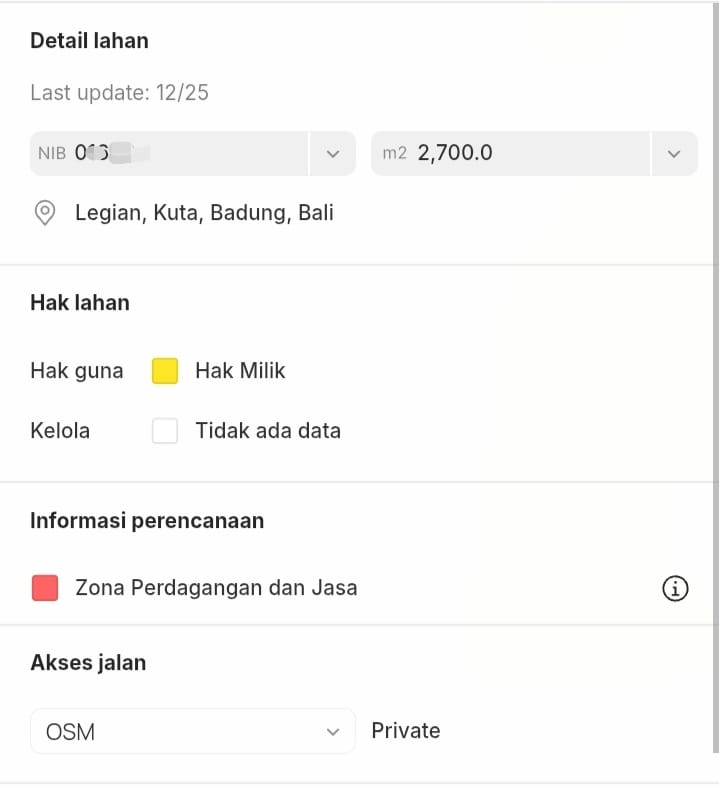Screen dimensions: 719x785
Task: Click the Legian, Kuta, Badung, Bali address
Action: (204, 213)
